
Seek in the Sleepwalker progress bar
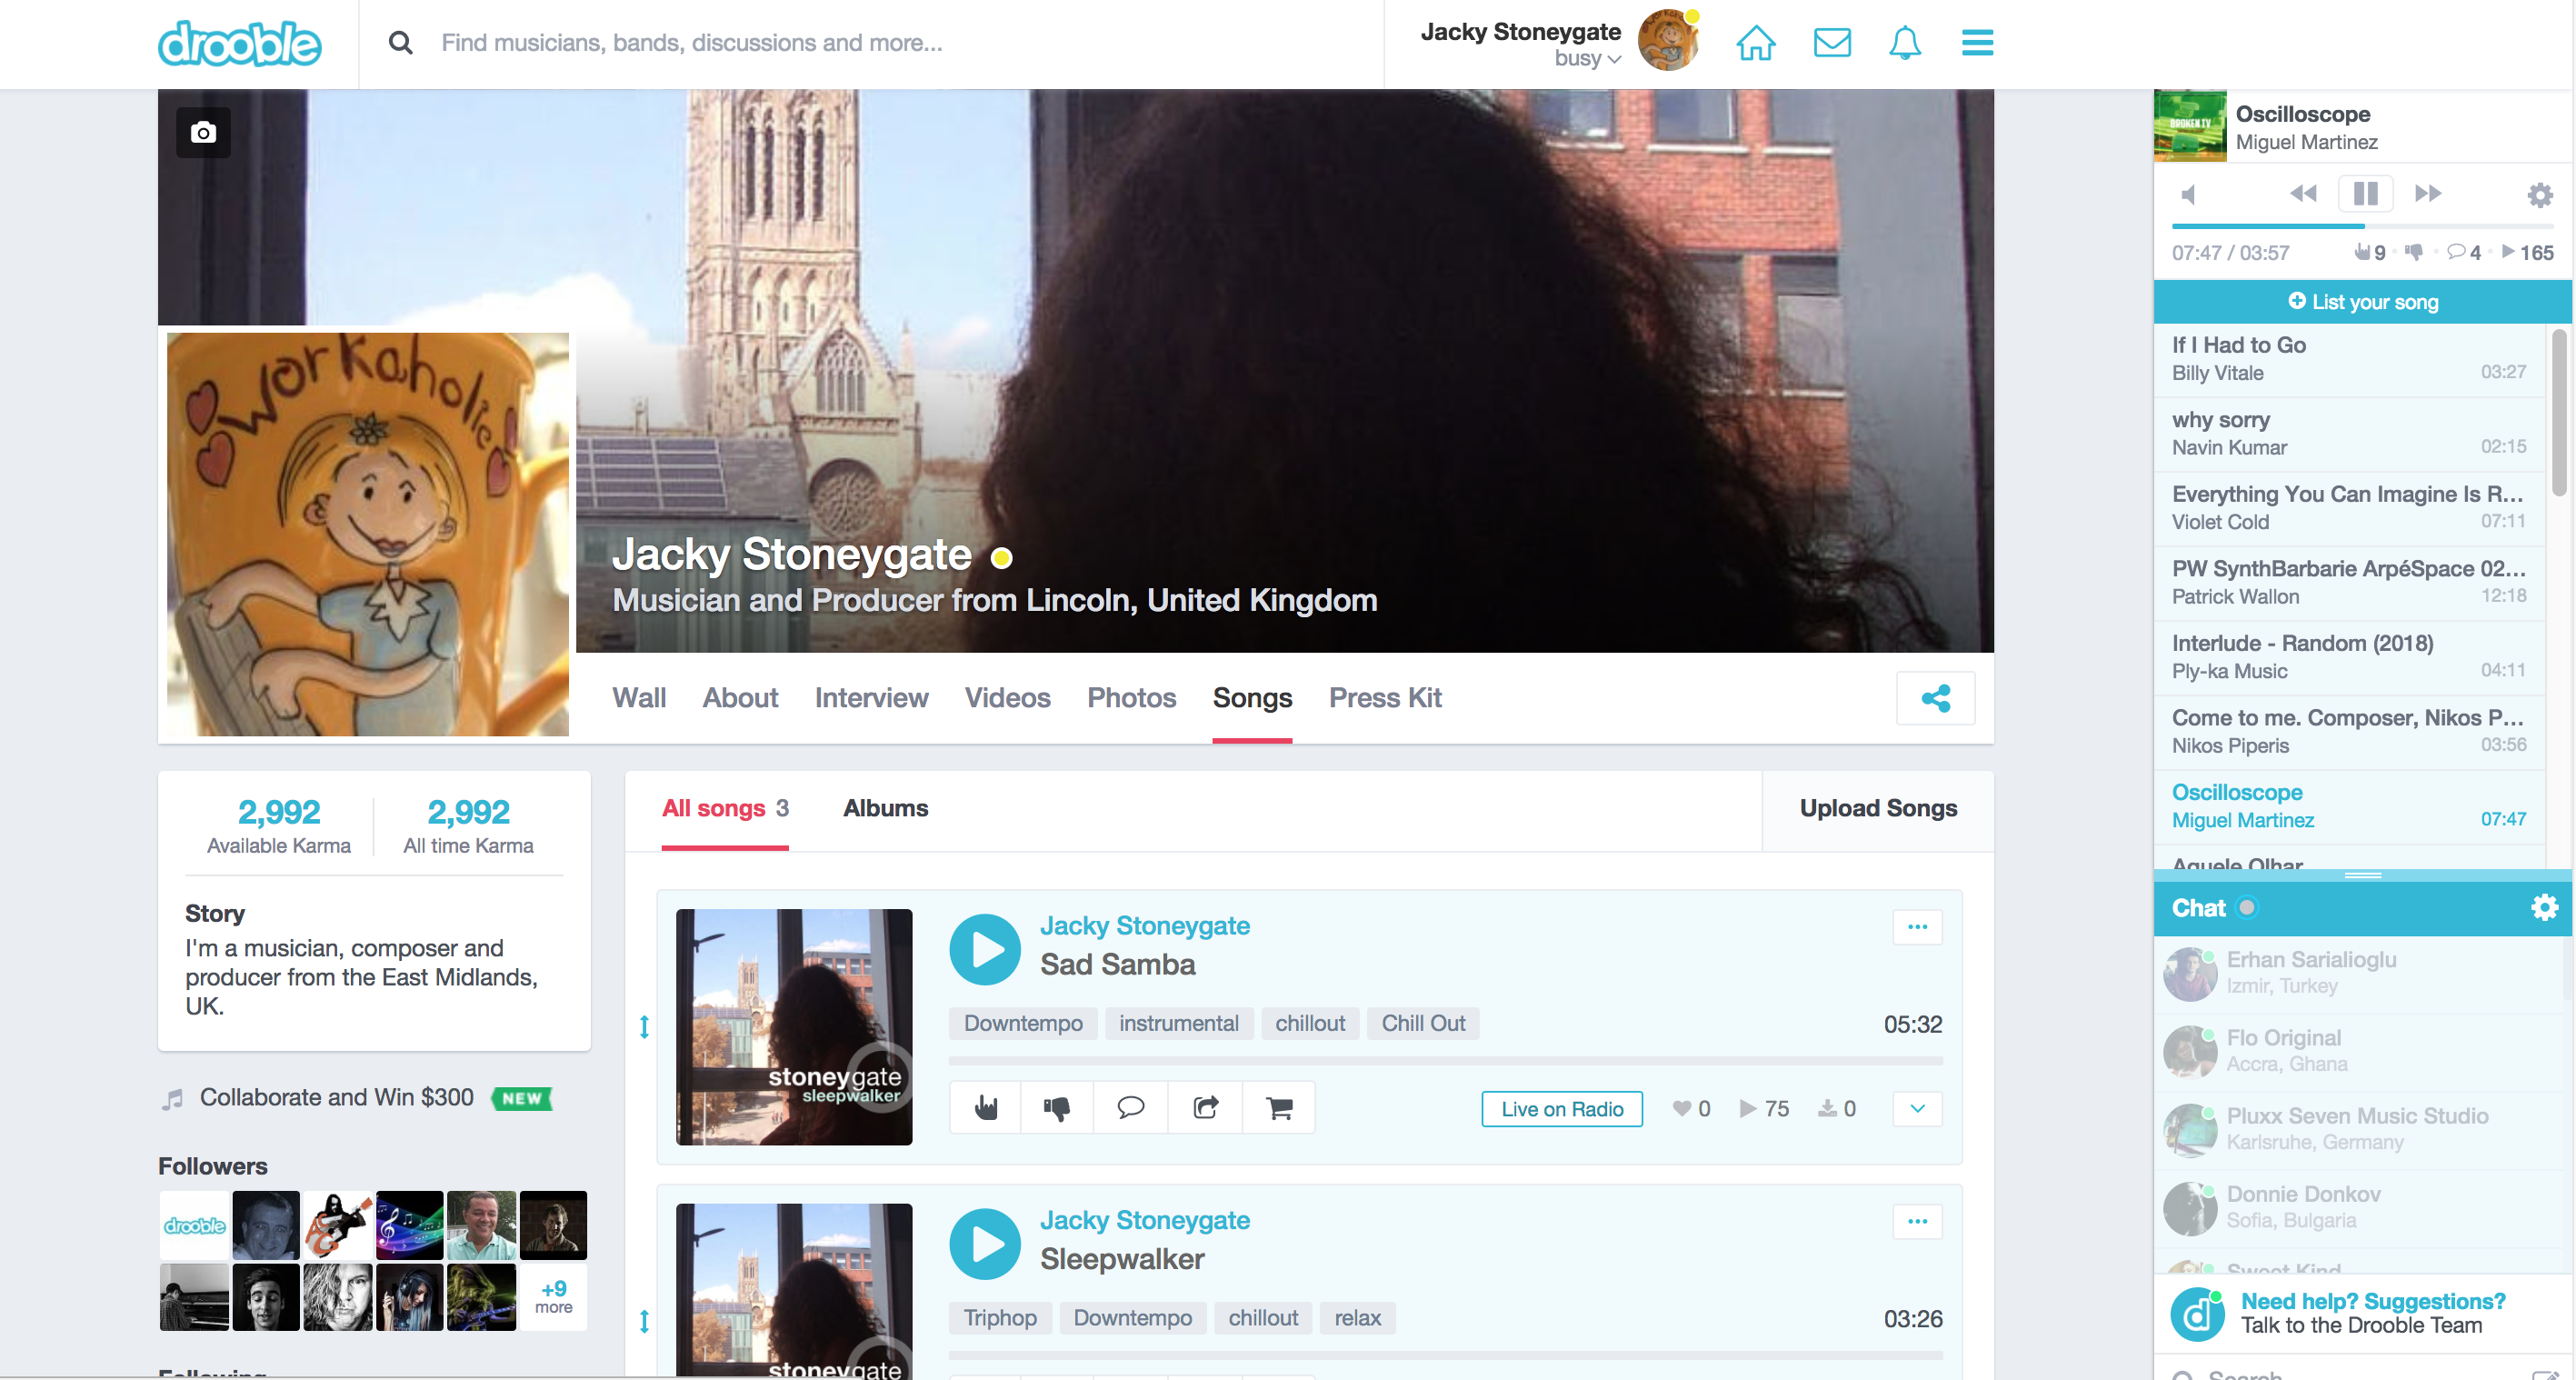click(x=1445, y=1356)
